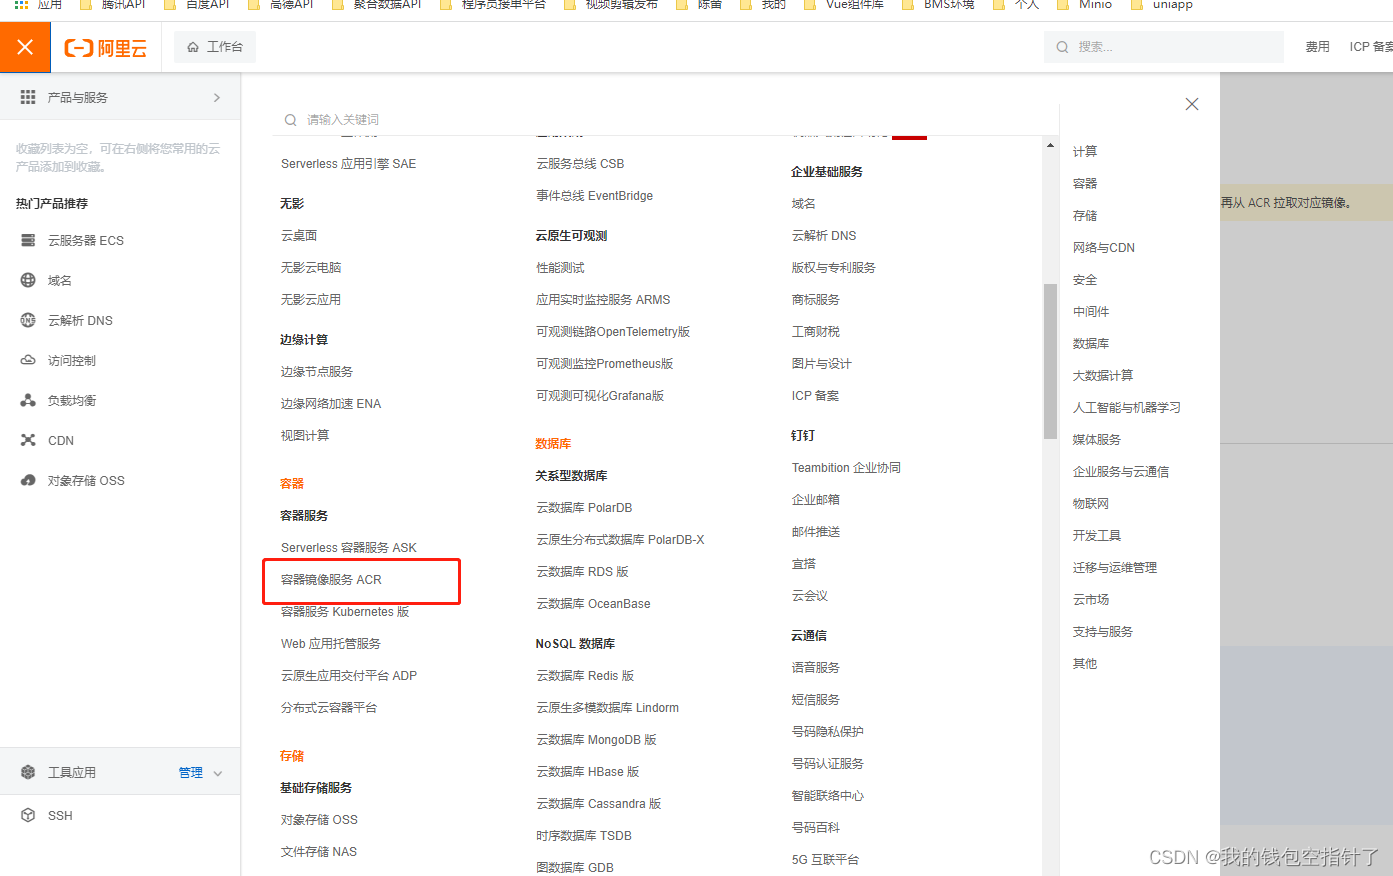1393x876 pixels.
Task: Open 号码隐私保护
Action: coord(828,732)
